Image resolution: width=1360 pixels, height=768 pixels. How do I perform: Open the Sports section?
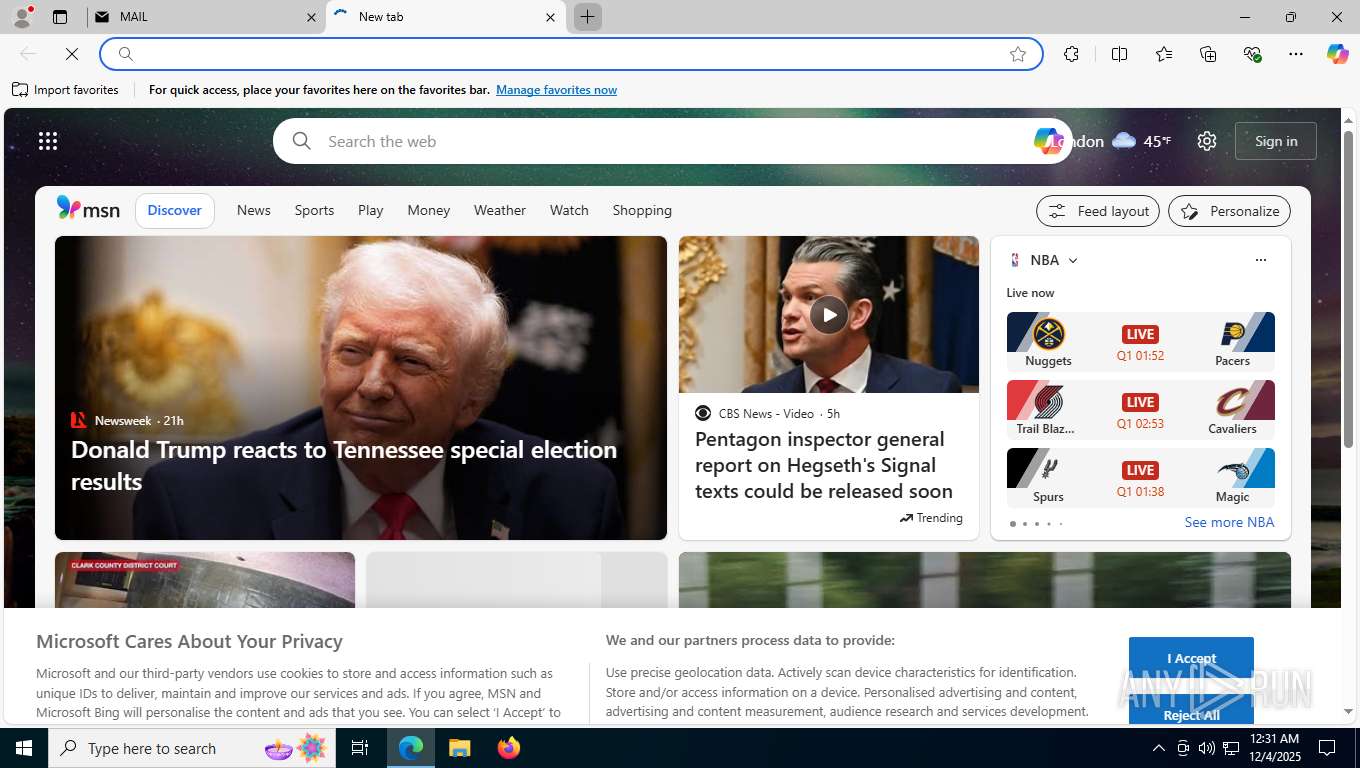click(314, 210)
